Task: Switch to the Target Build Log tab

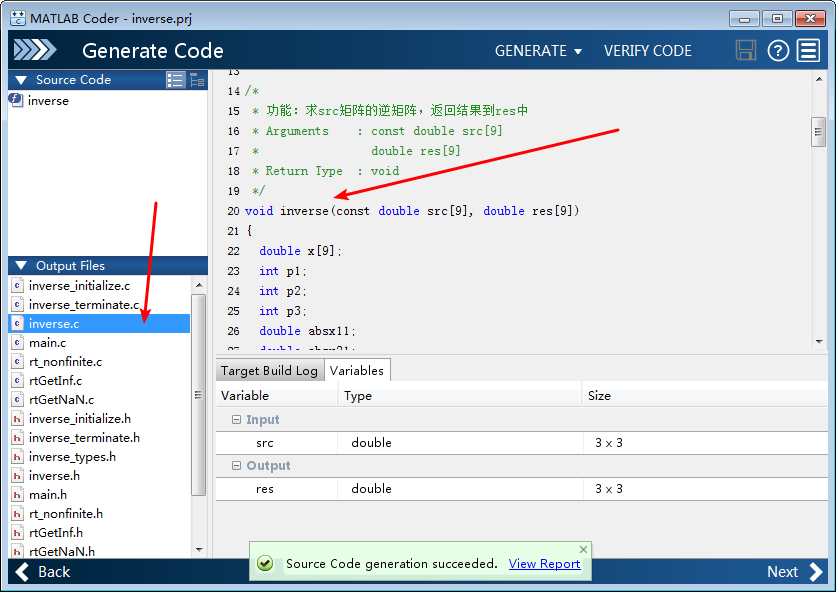Action: click(269, 371)
